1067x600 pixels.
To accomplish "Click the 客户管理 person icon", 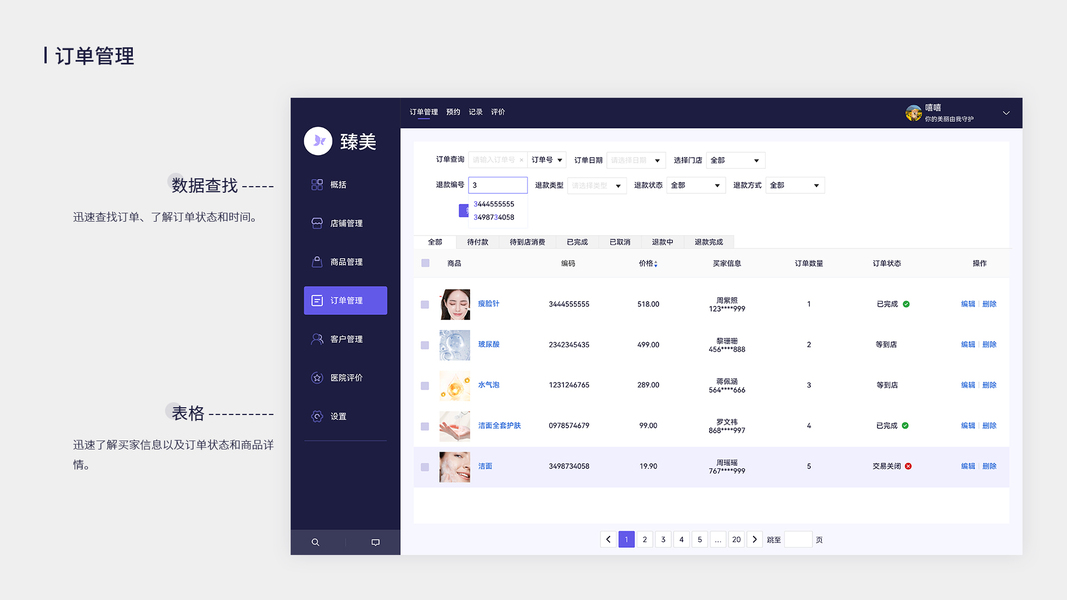I will (317, 339).
